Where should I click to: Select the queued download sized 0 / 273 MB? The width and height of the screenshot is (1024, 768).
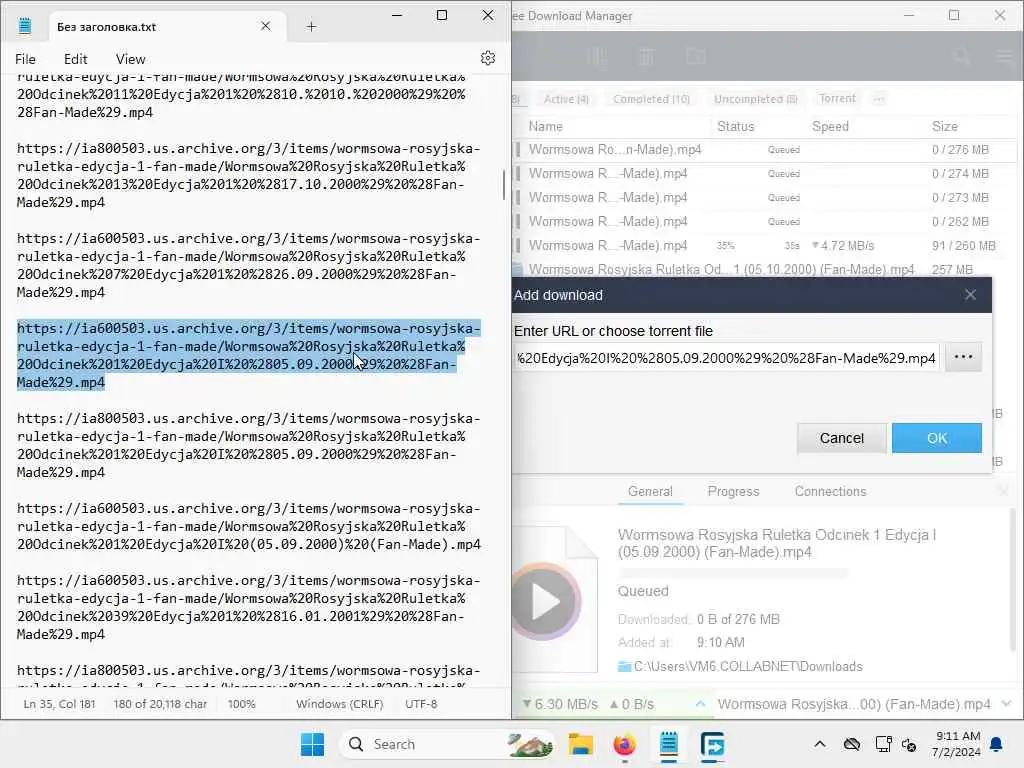(766, 197)
